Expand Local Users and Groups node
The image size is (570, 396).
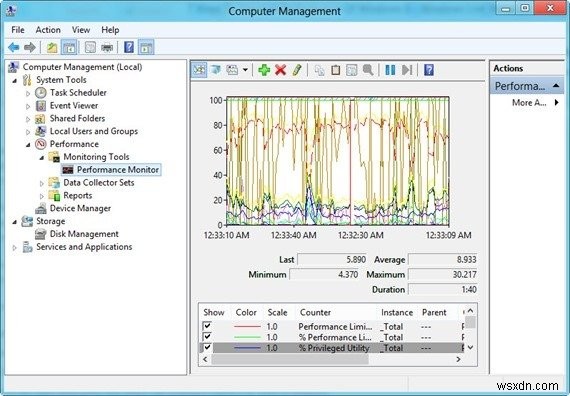coord(28,132)
